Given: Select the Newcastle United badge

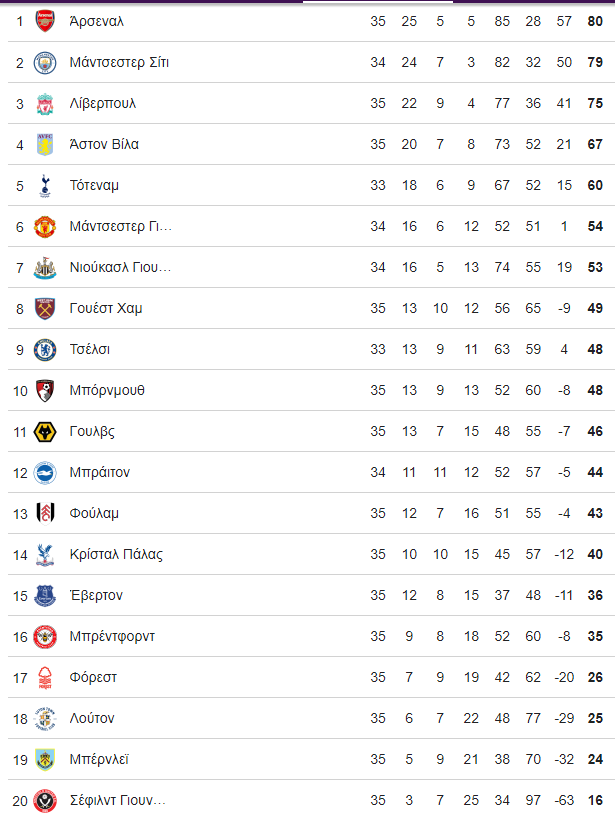Looking at the screenshot, I should point(45,267).
